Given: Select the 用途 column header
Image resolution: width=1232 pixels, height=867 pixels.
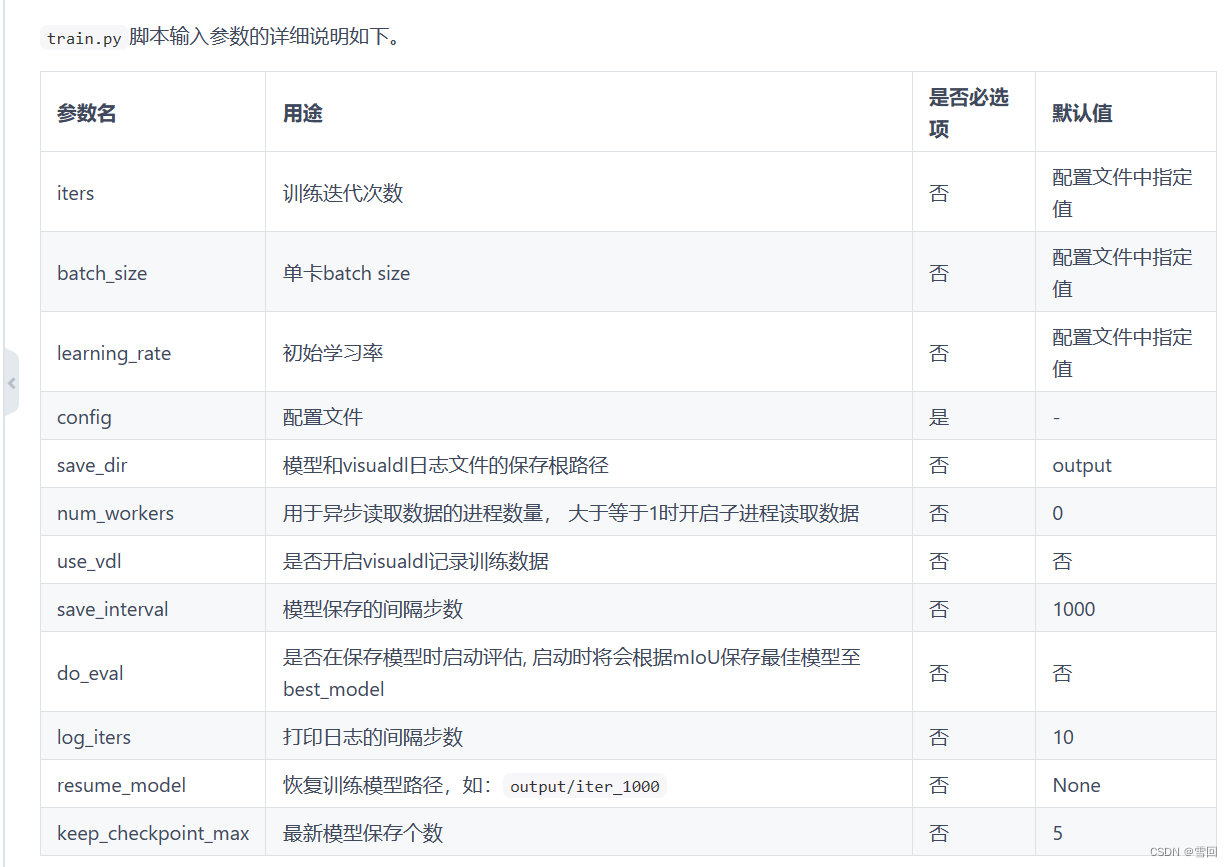Looking at the screenshot, I should (303, 111).
